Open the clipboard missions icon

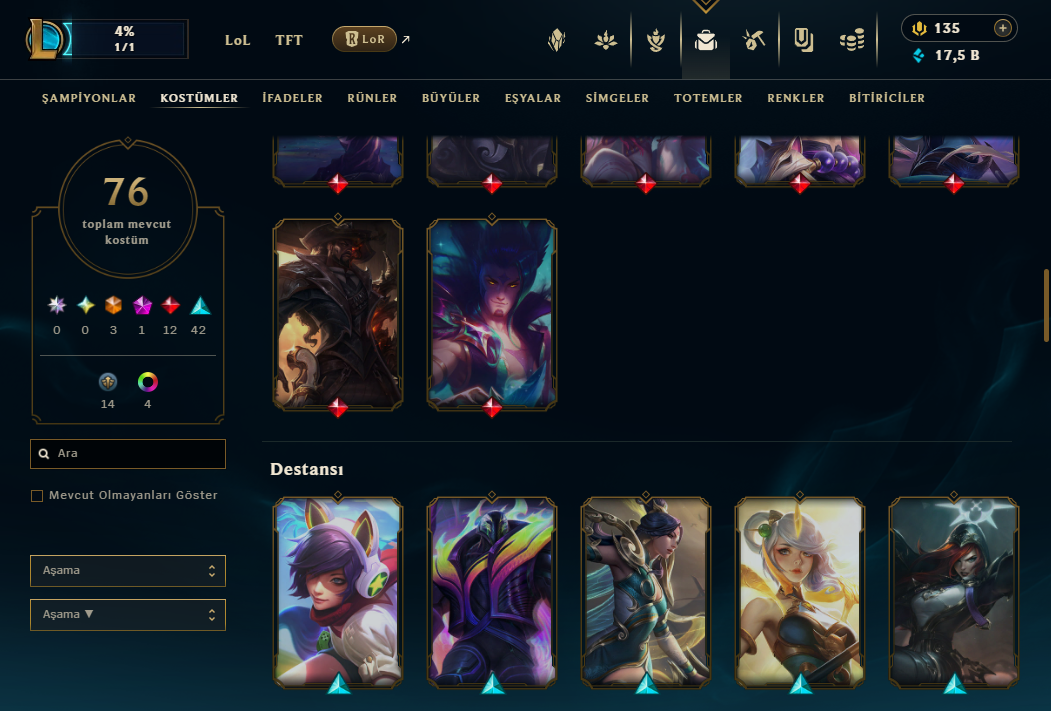pos(803,41)
